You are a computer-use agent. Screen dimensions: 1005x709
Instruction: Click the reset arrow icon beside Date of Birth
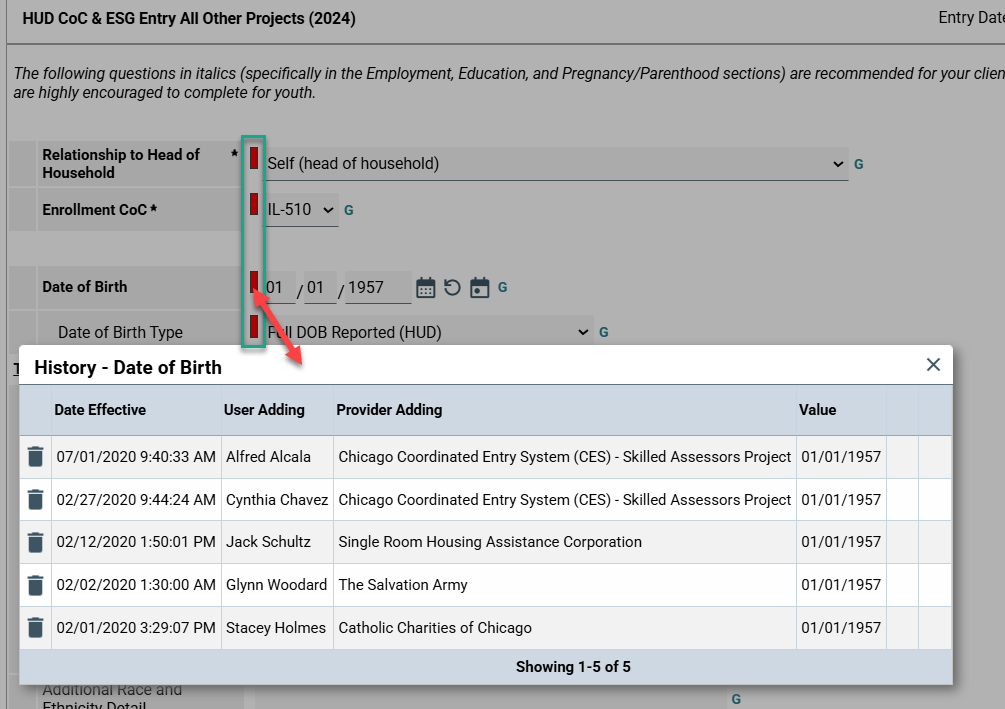(452, 288)
